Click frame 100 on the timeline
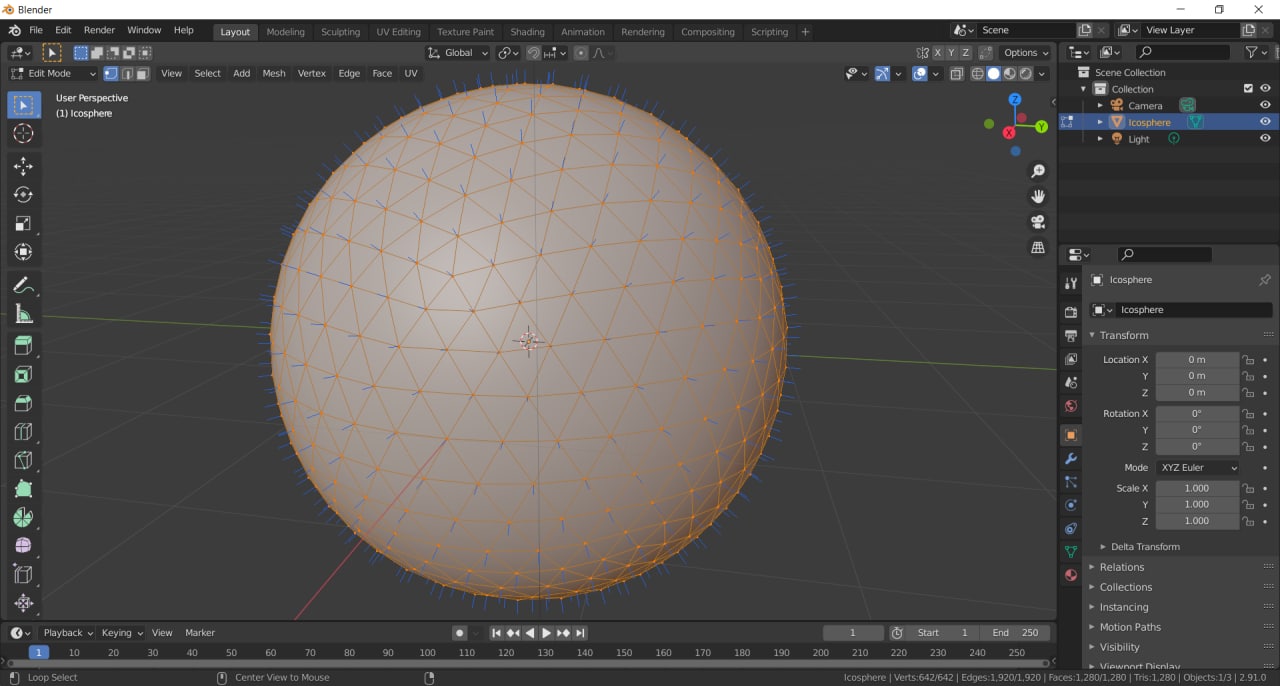This screenshot has height=686, width=1280. pos(427,653)
